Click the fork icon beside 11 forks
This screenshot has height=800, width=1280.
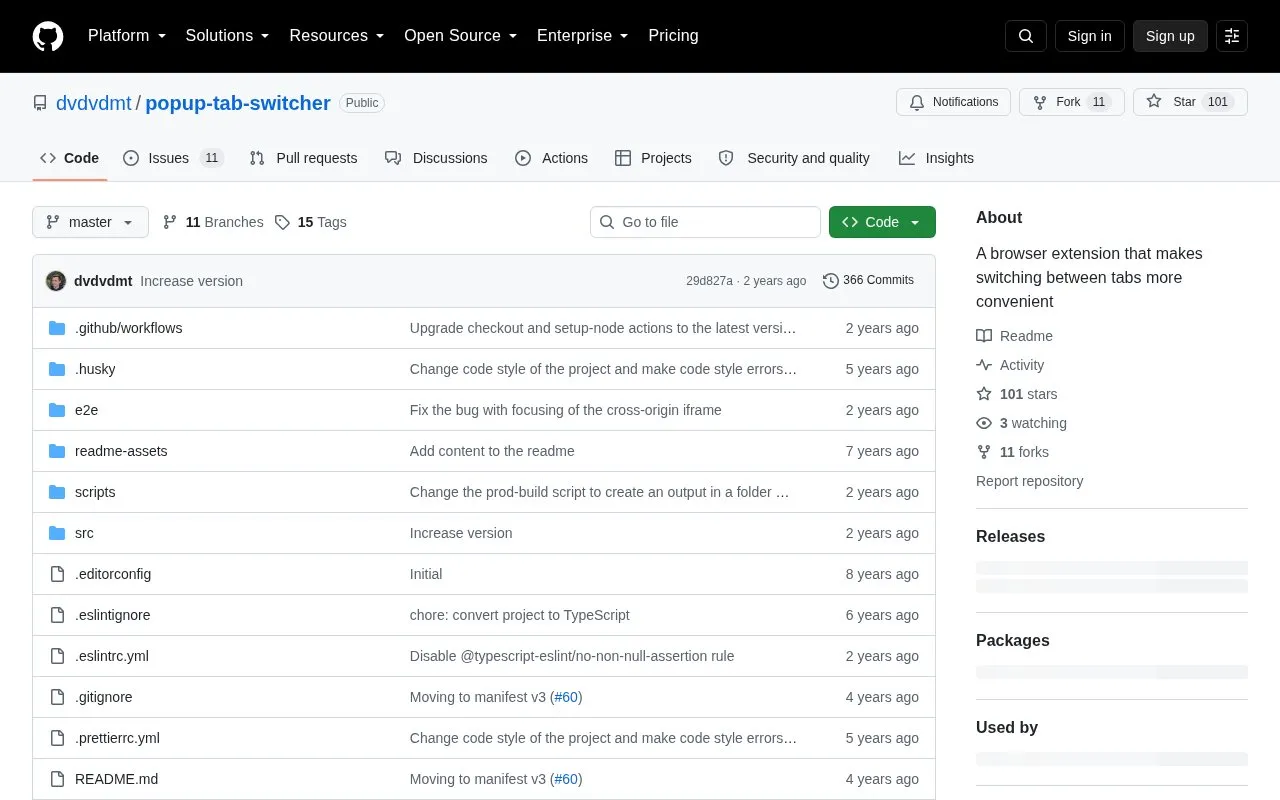tap(984, 452)
